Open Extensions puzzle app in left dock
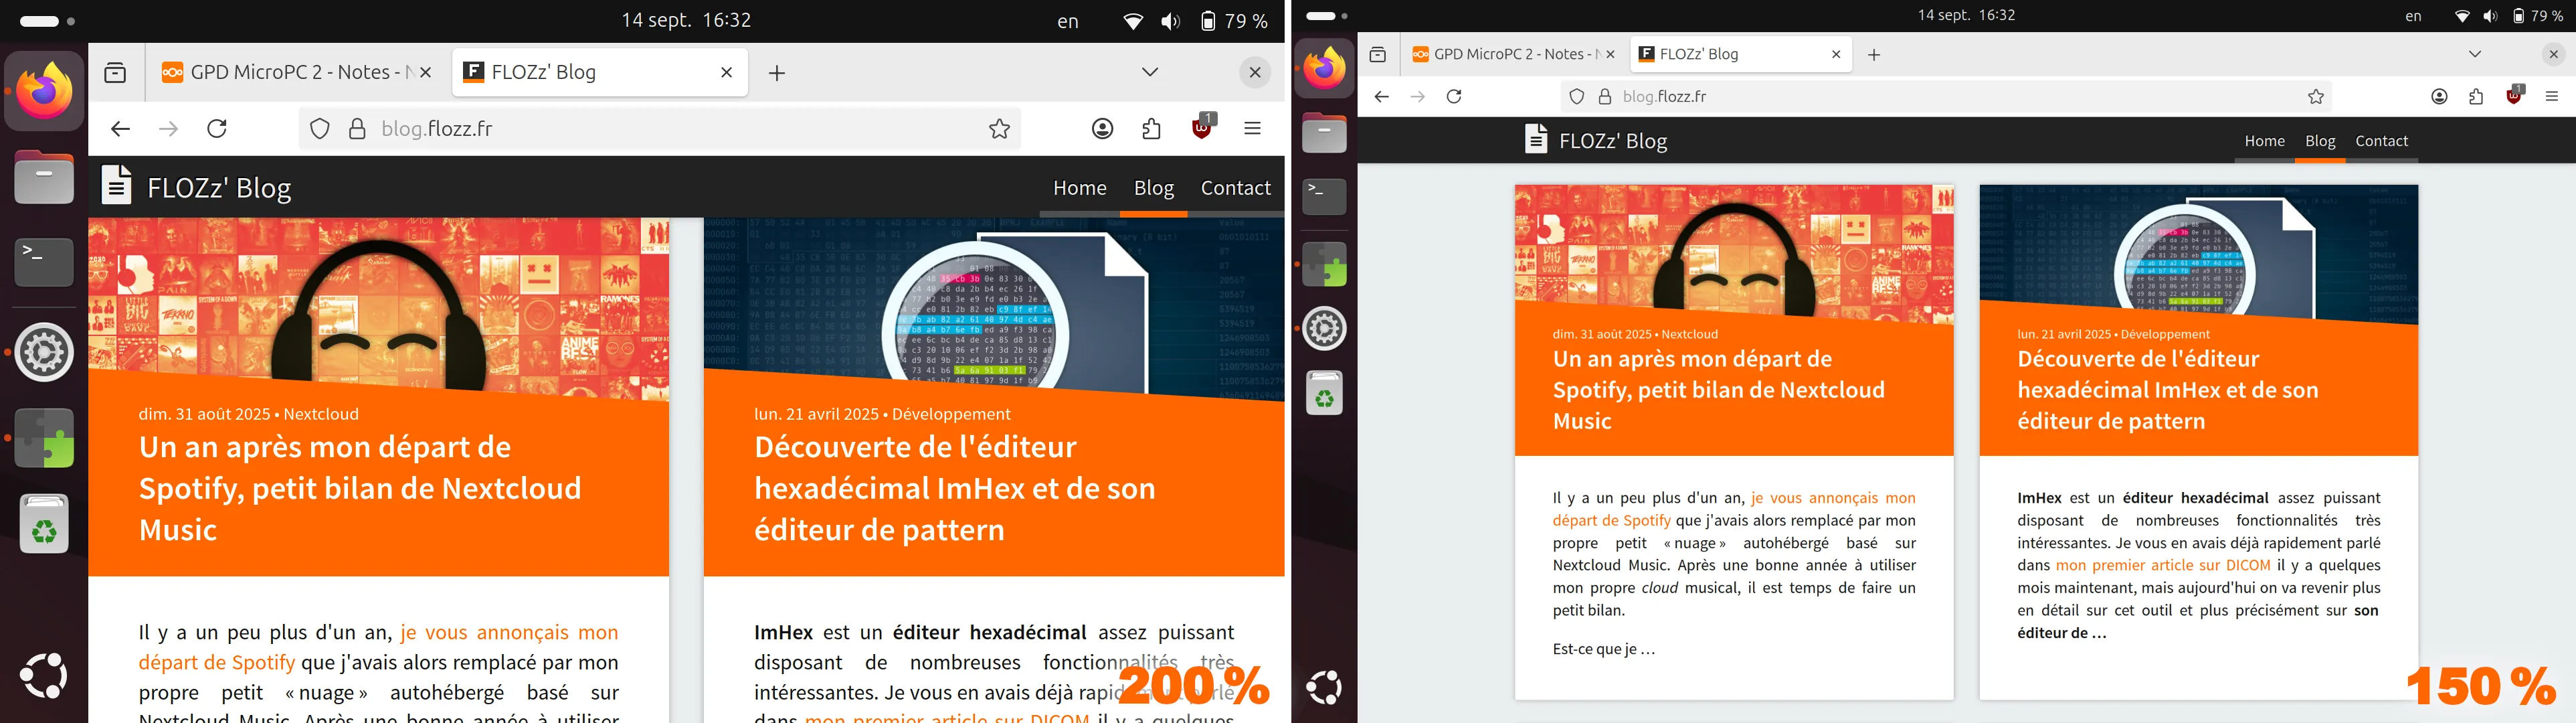Screen dimensions: 2576x723 [x=44, y=438]
